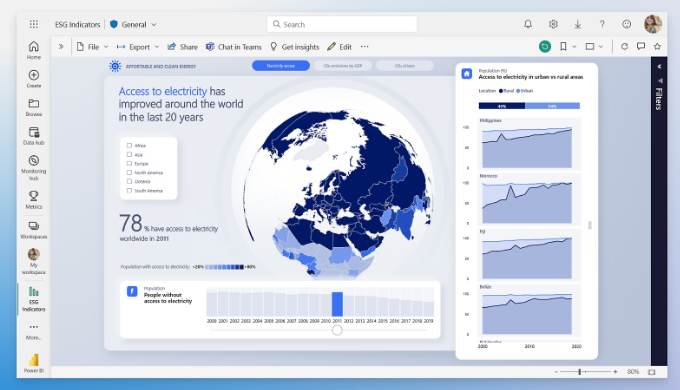Switch to CO2 emissions by GDP tab

tap(343, 66)
